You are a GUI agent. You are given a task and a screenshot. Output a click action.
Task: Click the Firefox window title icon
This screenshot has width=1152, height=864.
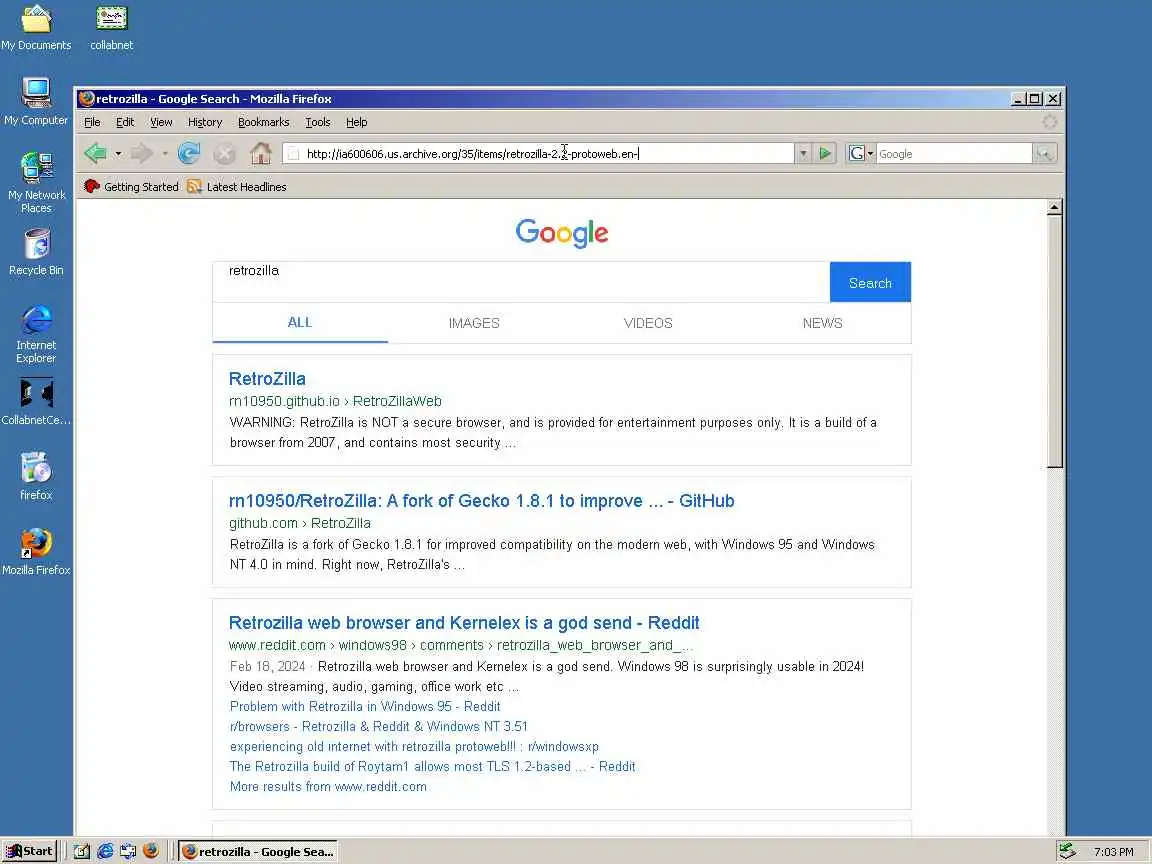(87, 98)
